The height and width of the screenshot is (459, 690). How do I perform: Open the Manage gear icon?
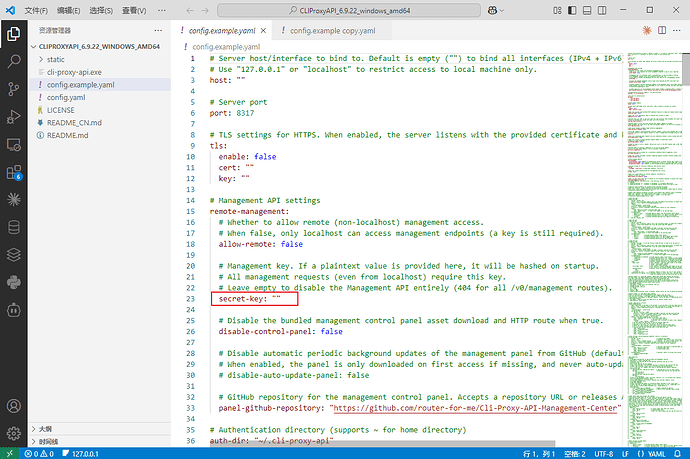point(14,433)
